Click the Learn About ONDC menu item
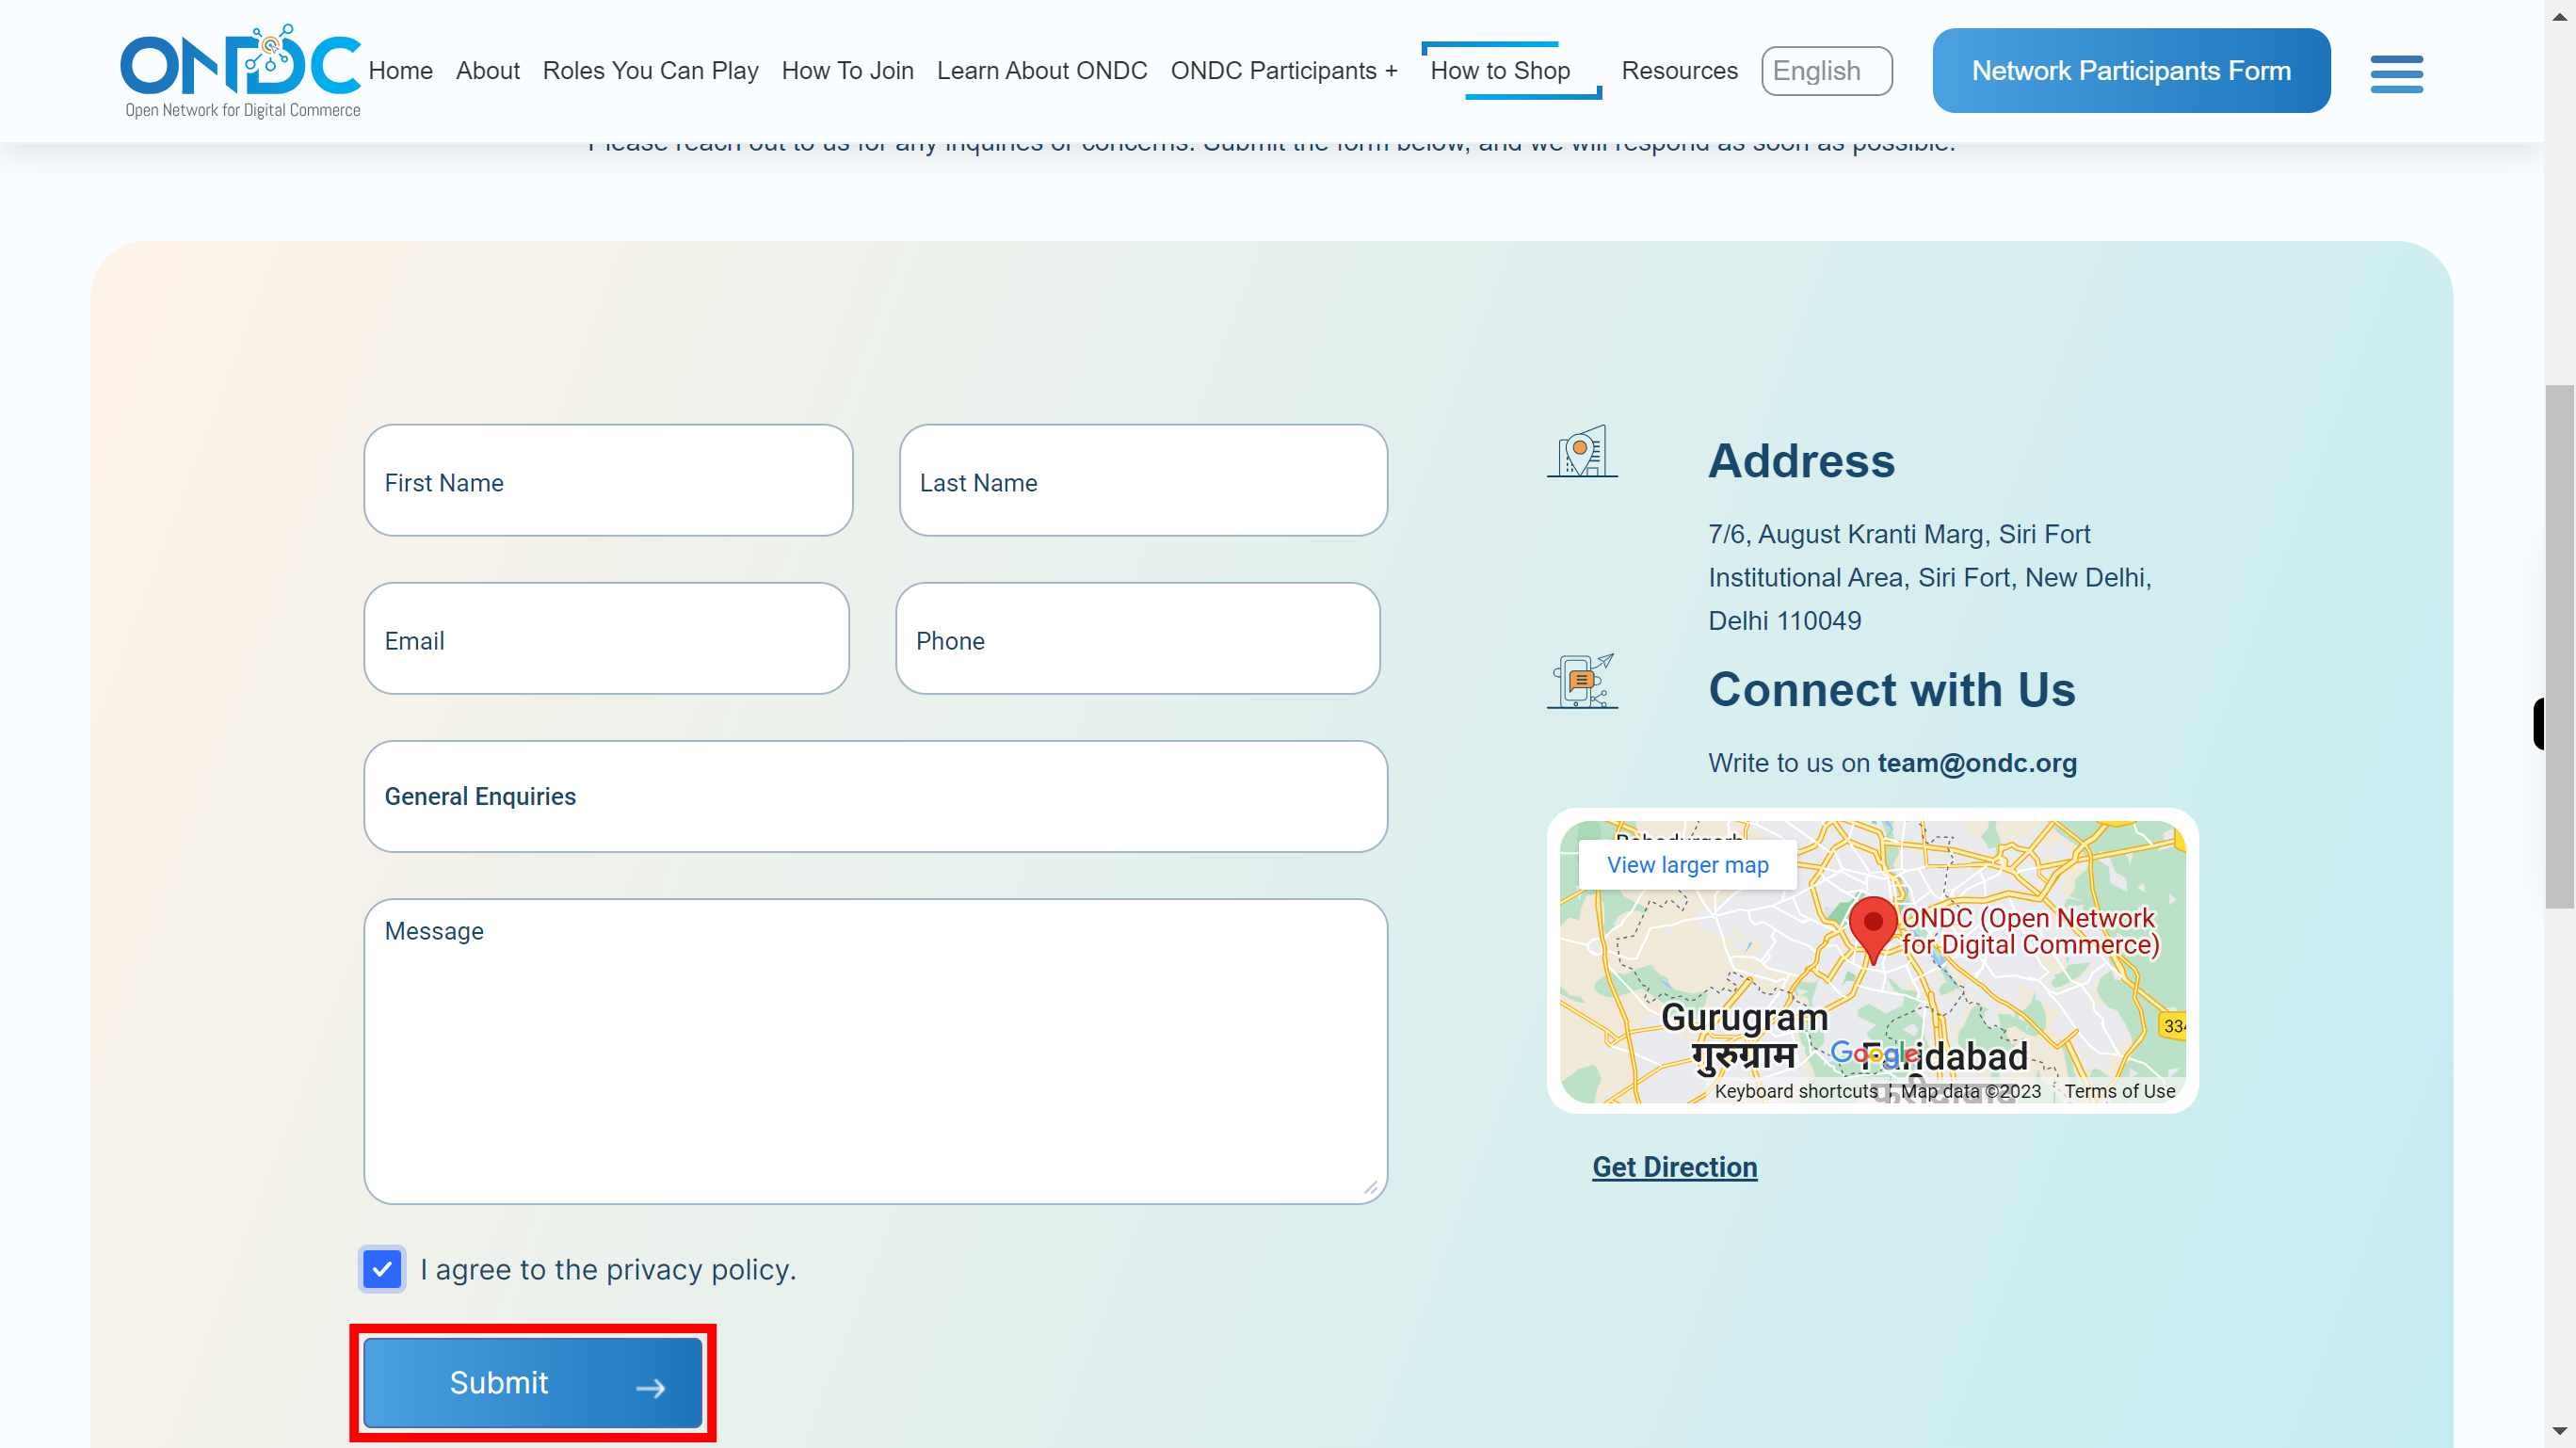 (1040, 71)
